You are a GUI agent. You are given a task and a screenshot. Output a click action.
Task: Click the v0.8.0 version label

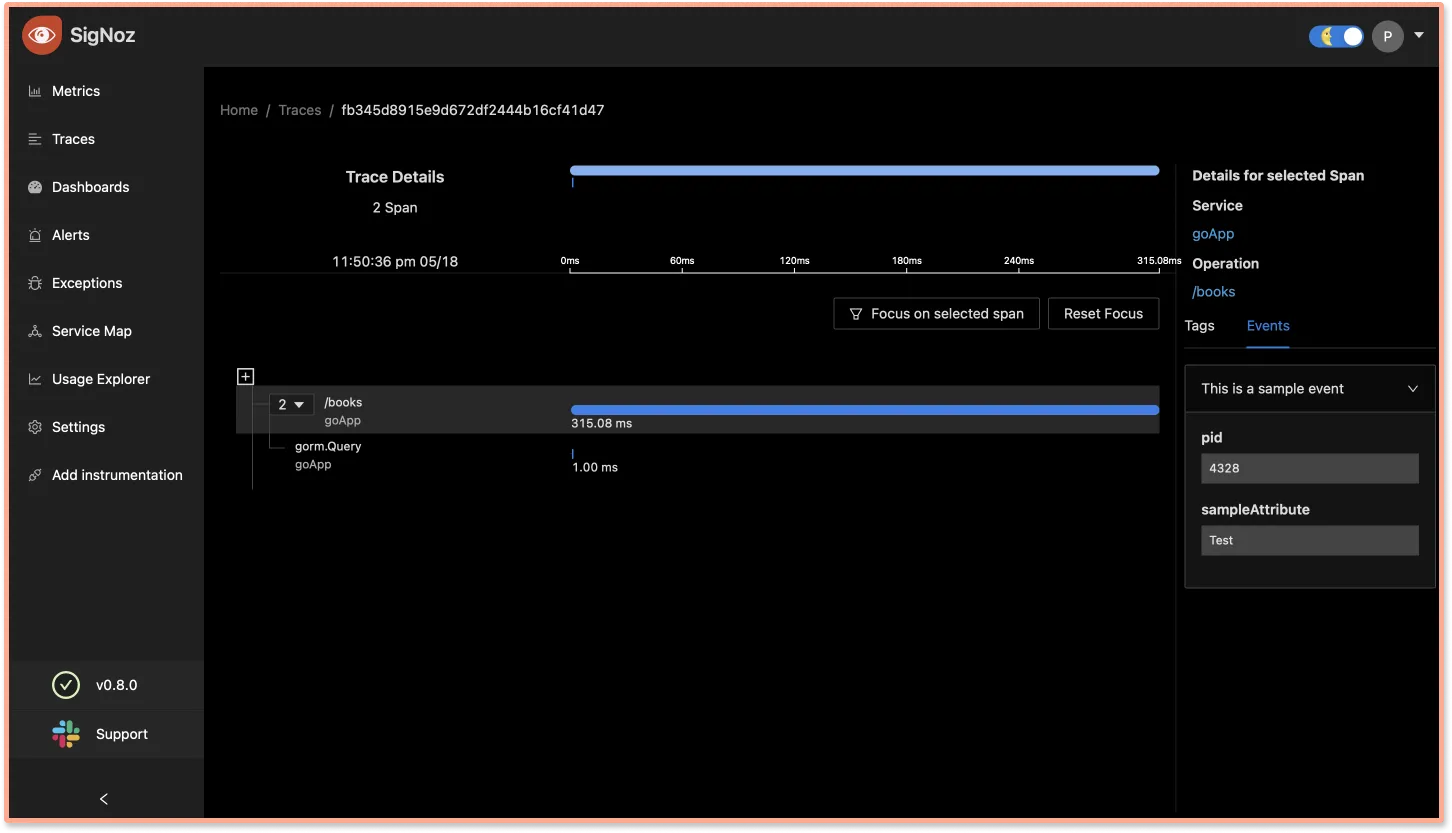tap(117, 685)
